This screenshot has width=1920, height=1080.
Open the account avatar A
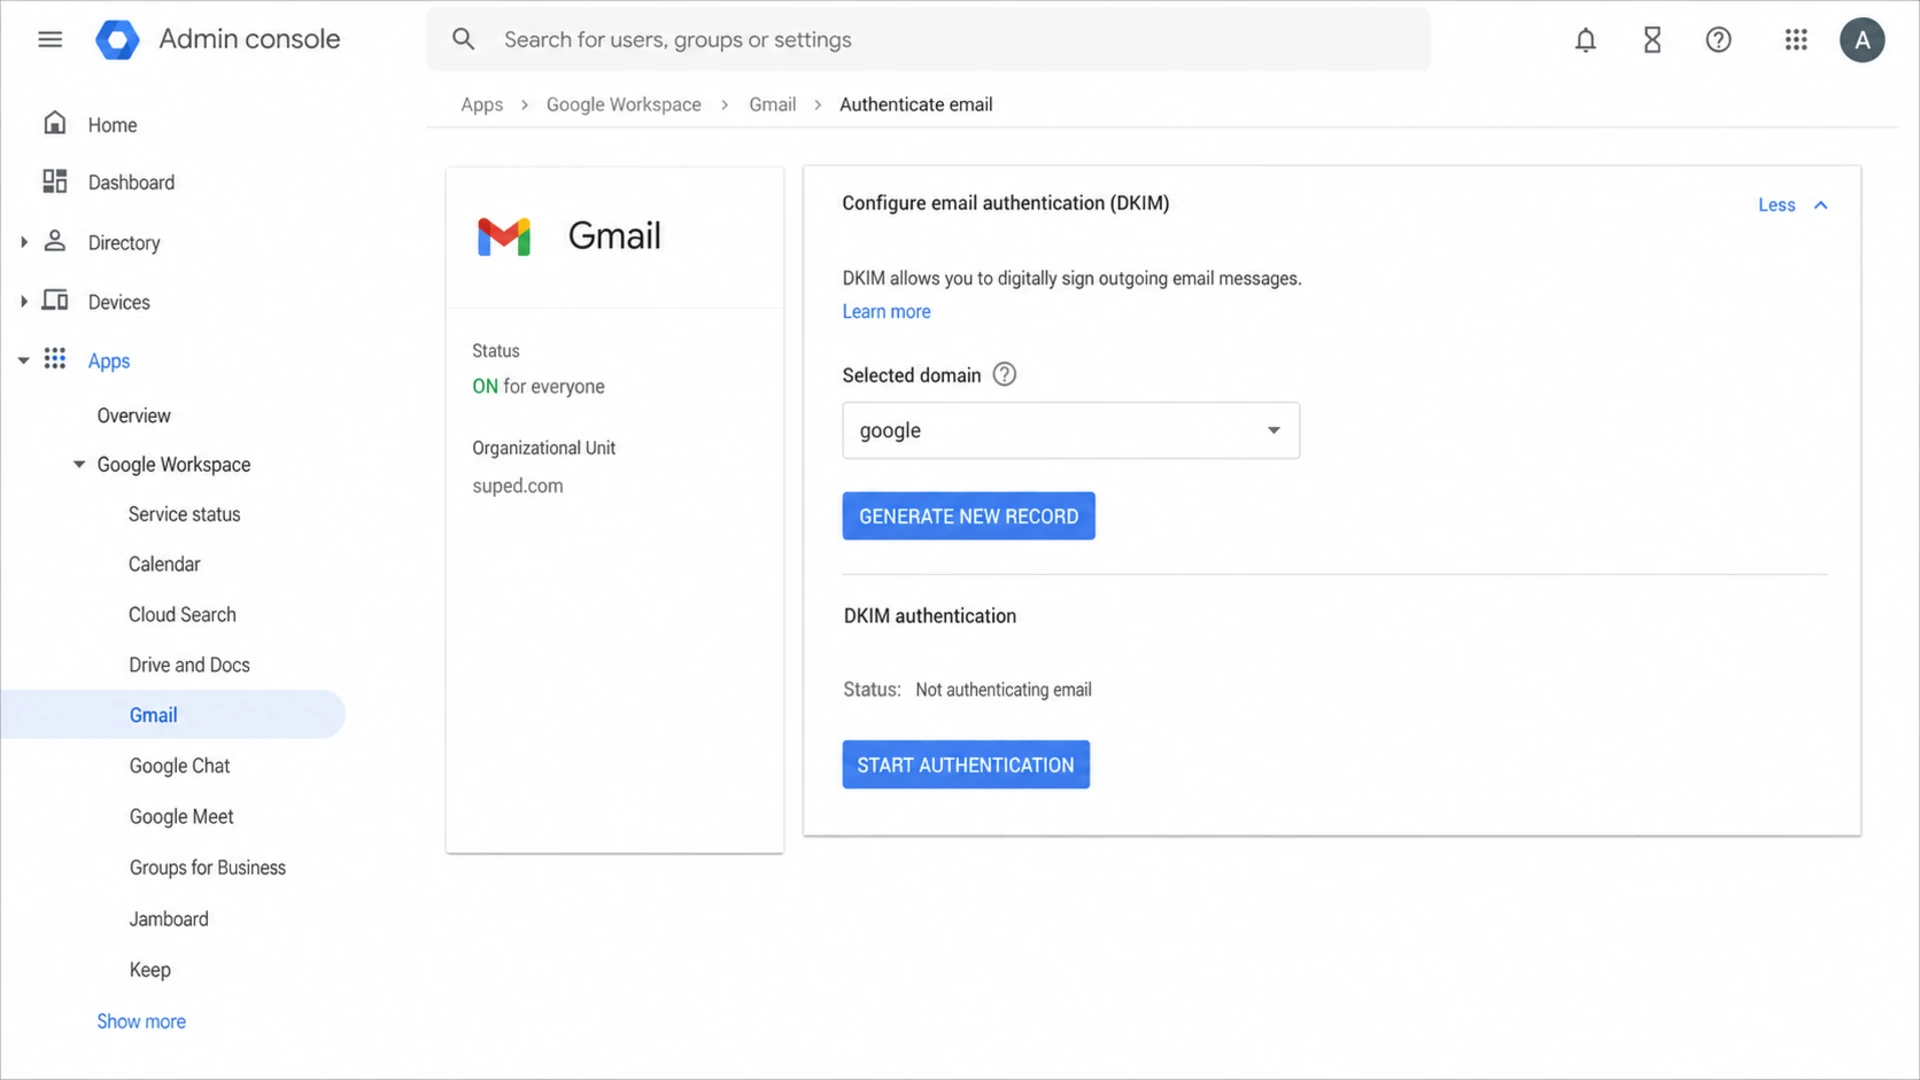click(1862, 40)
